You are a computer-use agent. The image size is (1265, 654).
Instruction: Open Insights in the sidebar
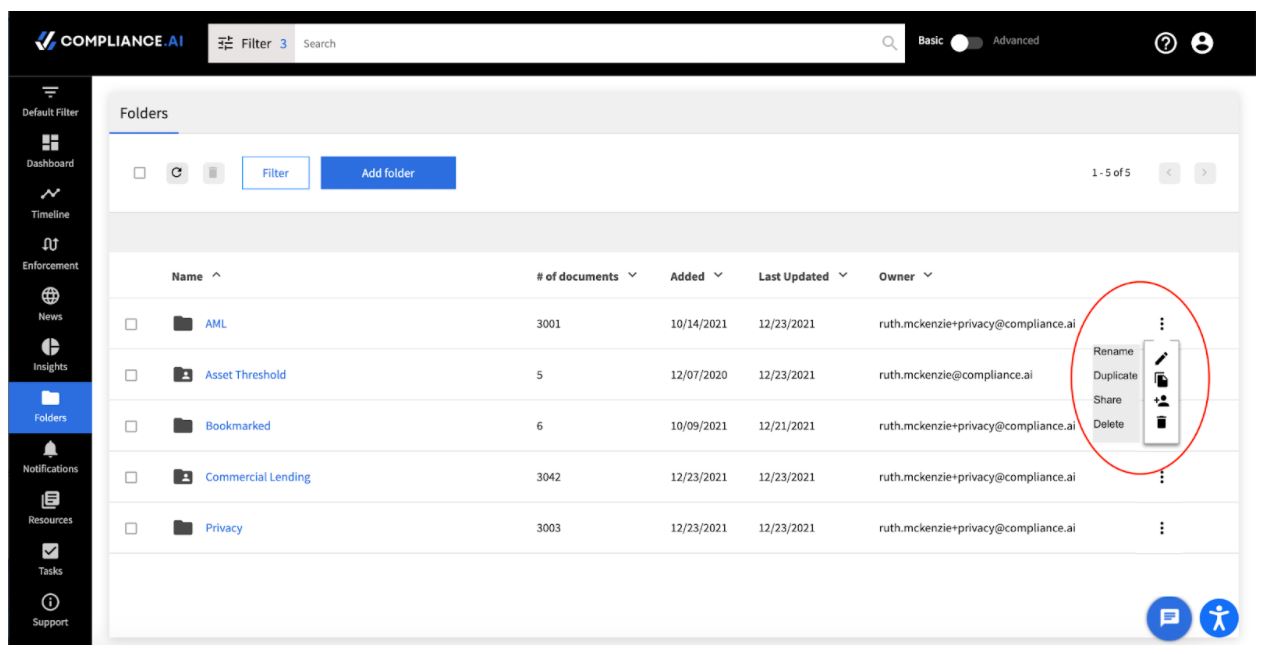coord(50,355)
